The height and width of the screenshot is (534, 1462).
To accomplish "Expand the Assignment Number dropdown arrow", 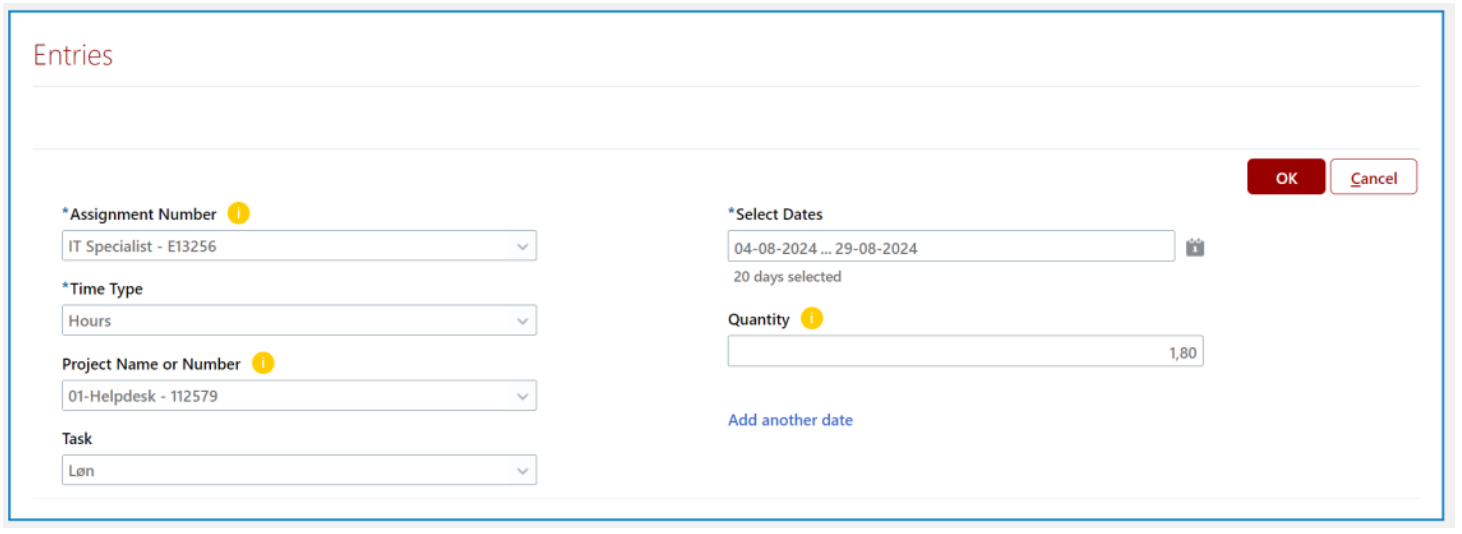I will pos(522,246).
